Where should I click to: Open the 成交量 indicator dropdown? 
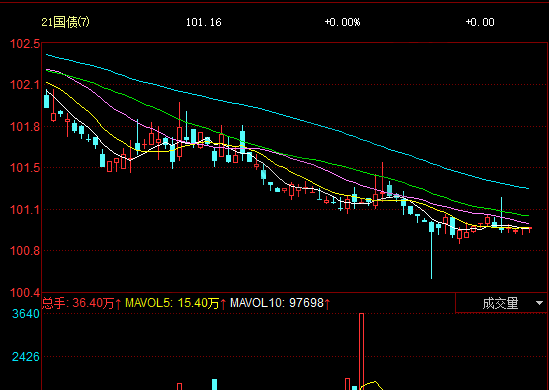pos(502,303)
